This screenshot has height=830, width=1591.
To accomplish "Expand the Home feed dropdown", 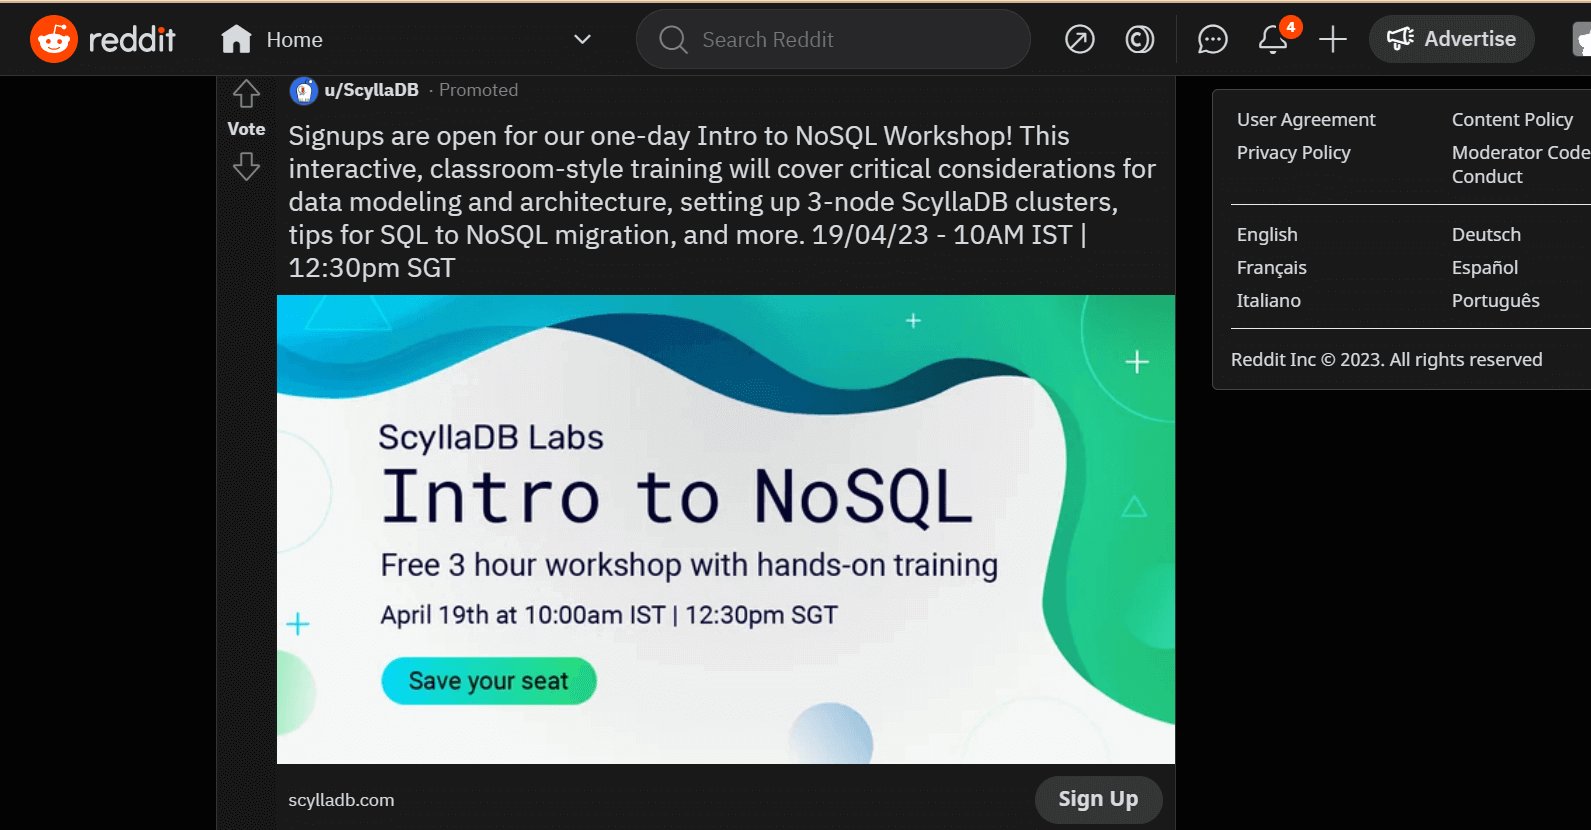I will [581, 39].
